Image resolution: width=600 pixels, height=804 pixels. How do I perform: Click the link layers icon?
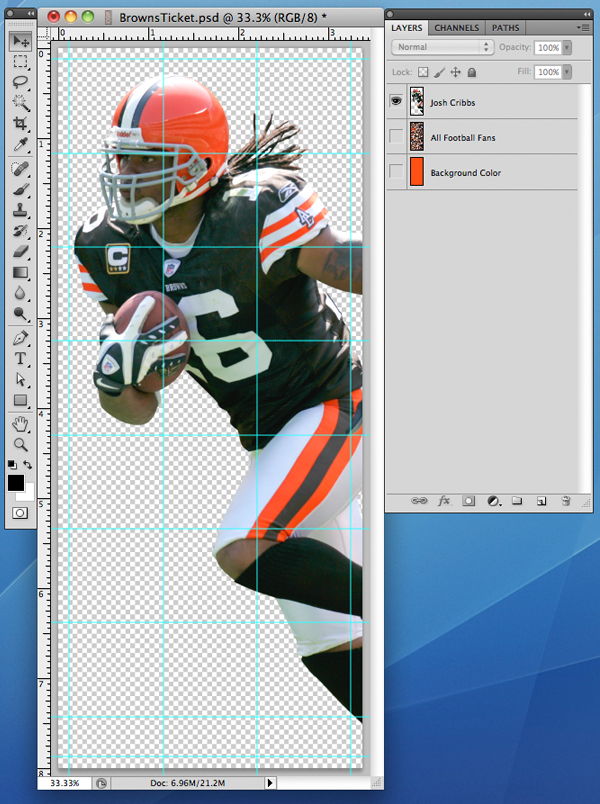click(x=419, y=500)
